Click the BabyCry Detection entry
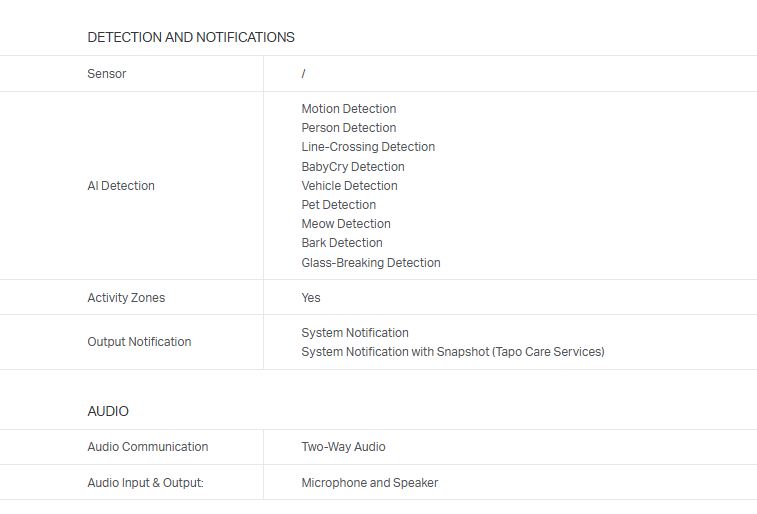Screen dimensions: 757x514 (x=353, y=167)
